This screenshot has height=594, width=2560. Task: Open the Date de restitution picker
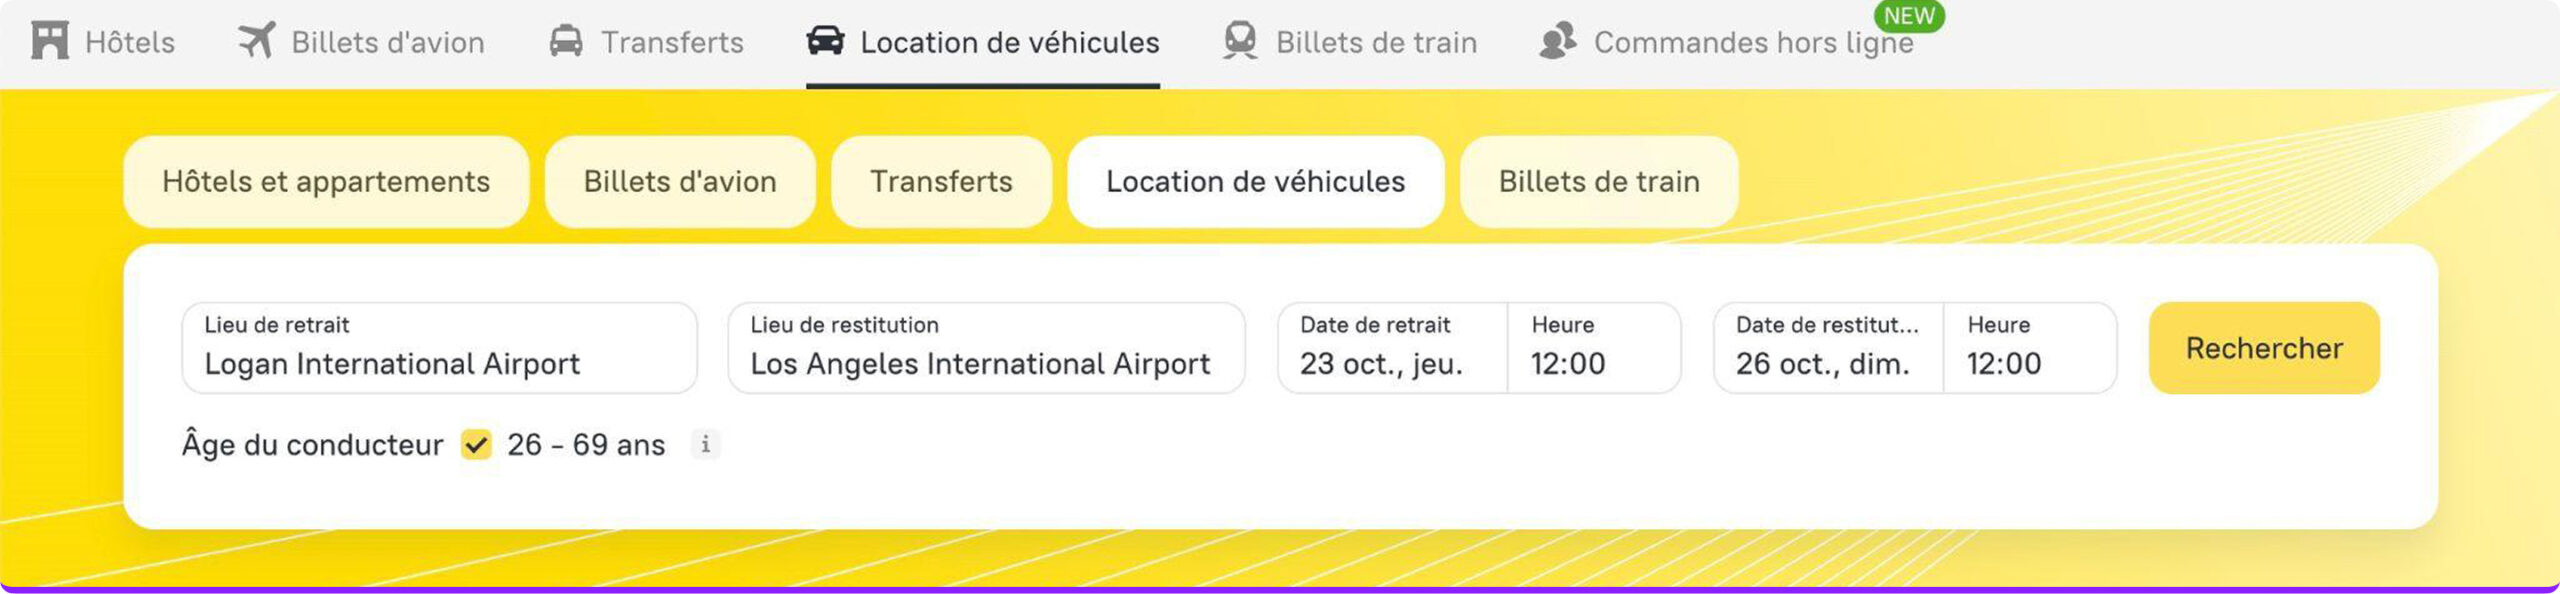[1828, 348]
